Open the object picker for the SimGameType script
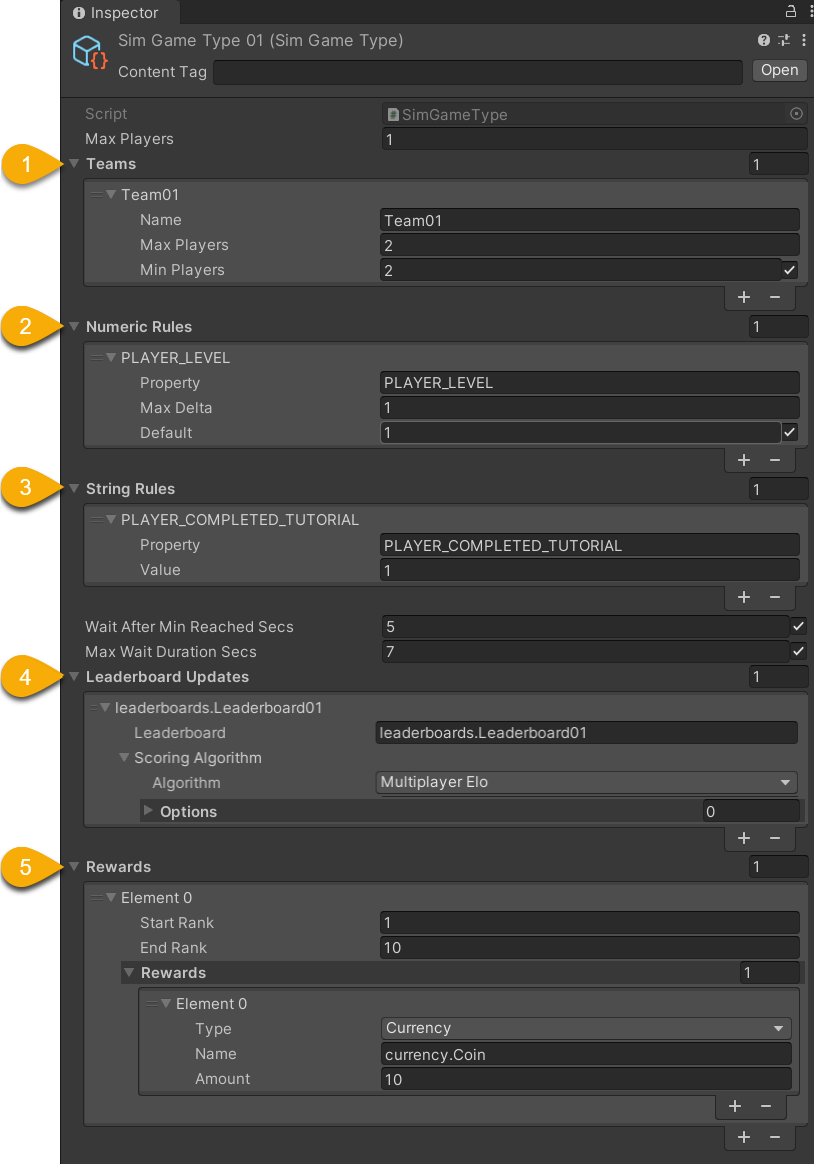This screenshot has height=1164, width=814. tap(796, 114)
